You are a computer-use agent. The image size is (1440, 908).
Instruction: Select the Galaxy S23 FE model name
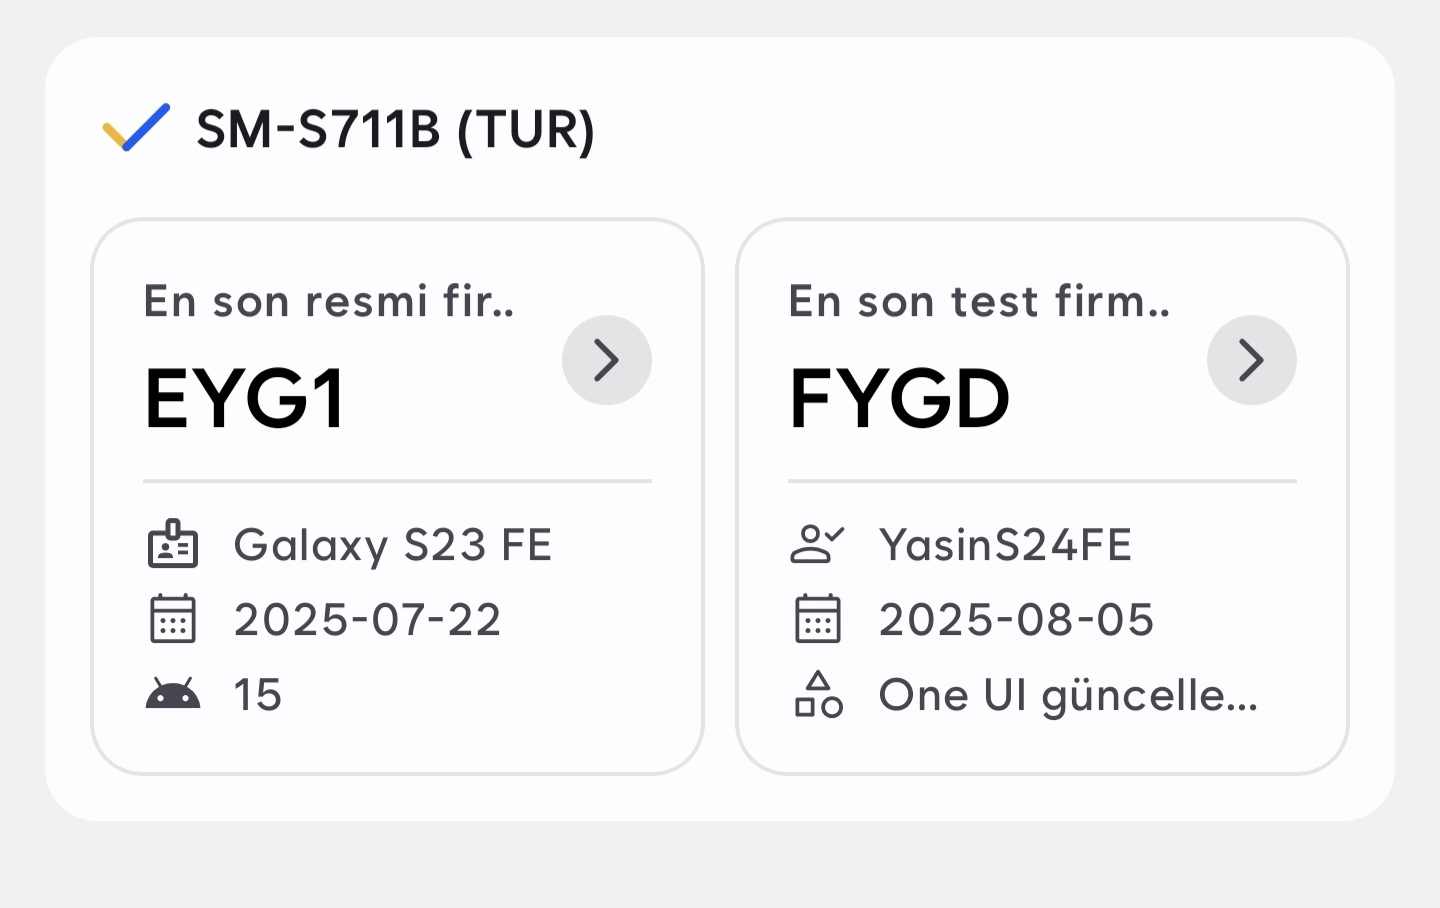(x=392, y=546)
